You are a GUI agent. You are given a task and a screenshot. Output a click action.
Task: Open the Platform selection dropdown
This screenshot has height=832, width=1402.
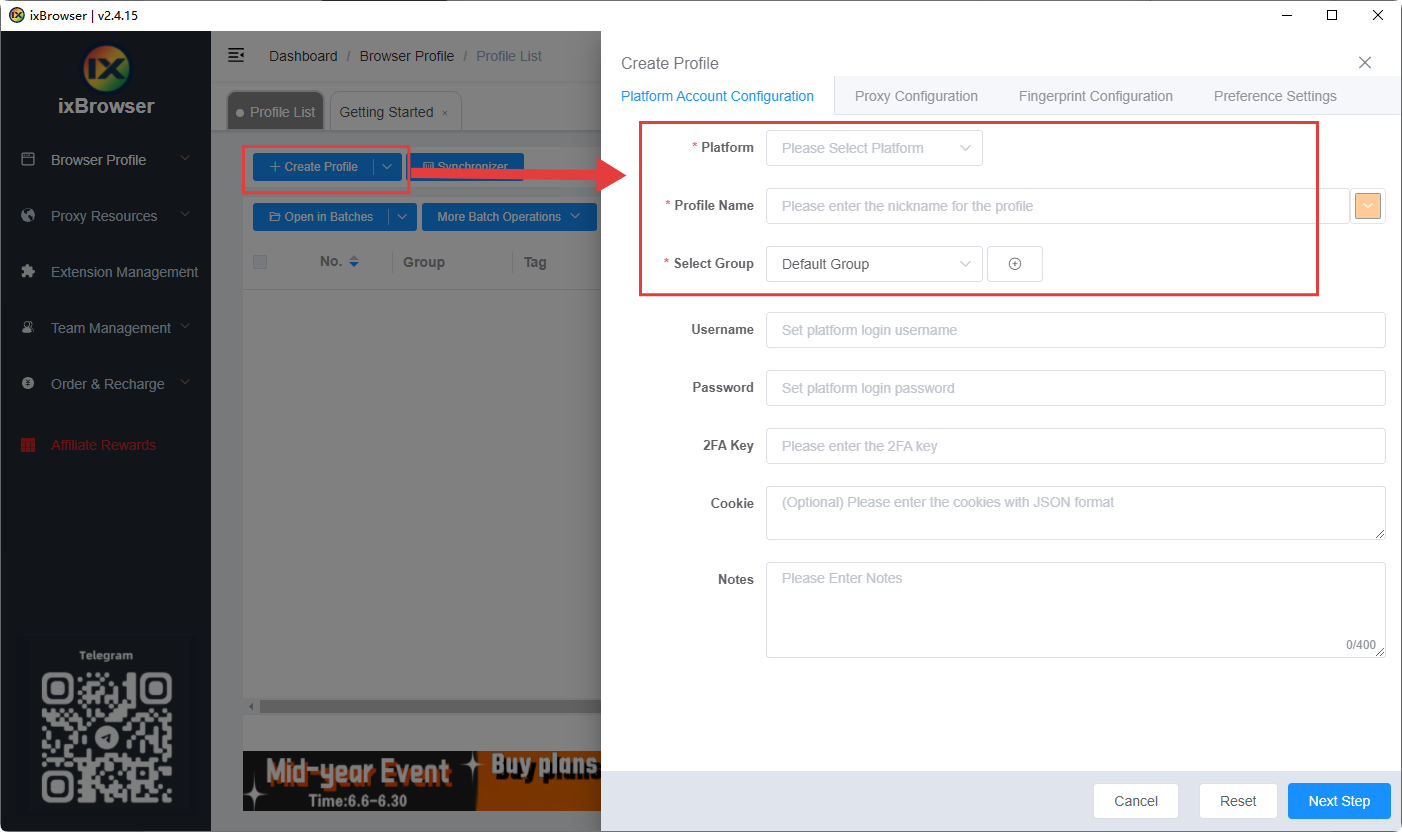pos(874,148)
